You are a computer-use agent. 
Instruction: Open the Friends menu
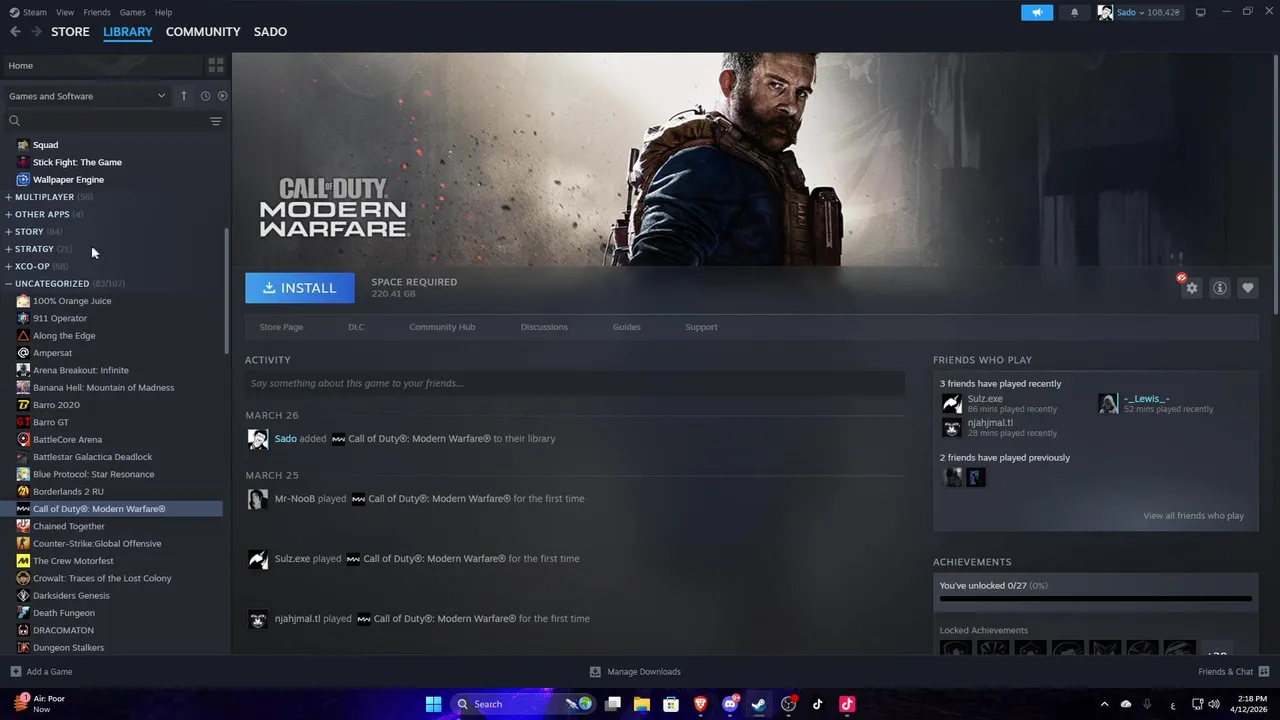[97, 12]
